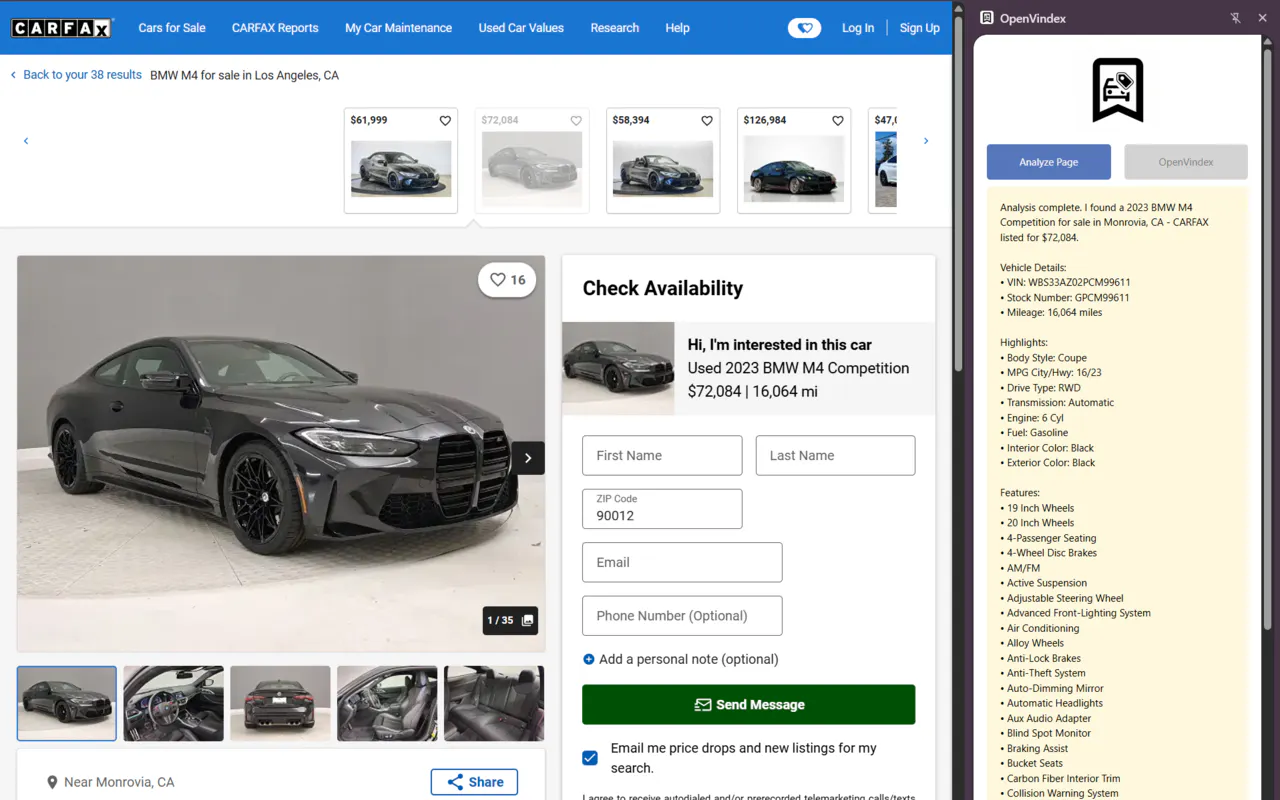This screenshot has height=800, width=1280.
Task: Select the steering wheel interior thumbnail
Action: tap(174, 704)
